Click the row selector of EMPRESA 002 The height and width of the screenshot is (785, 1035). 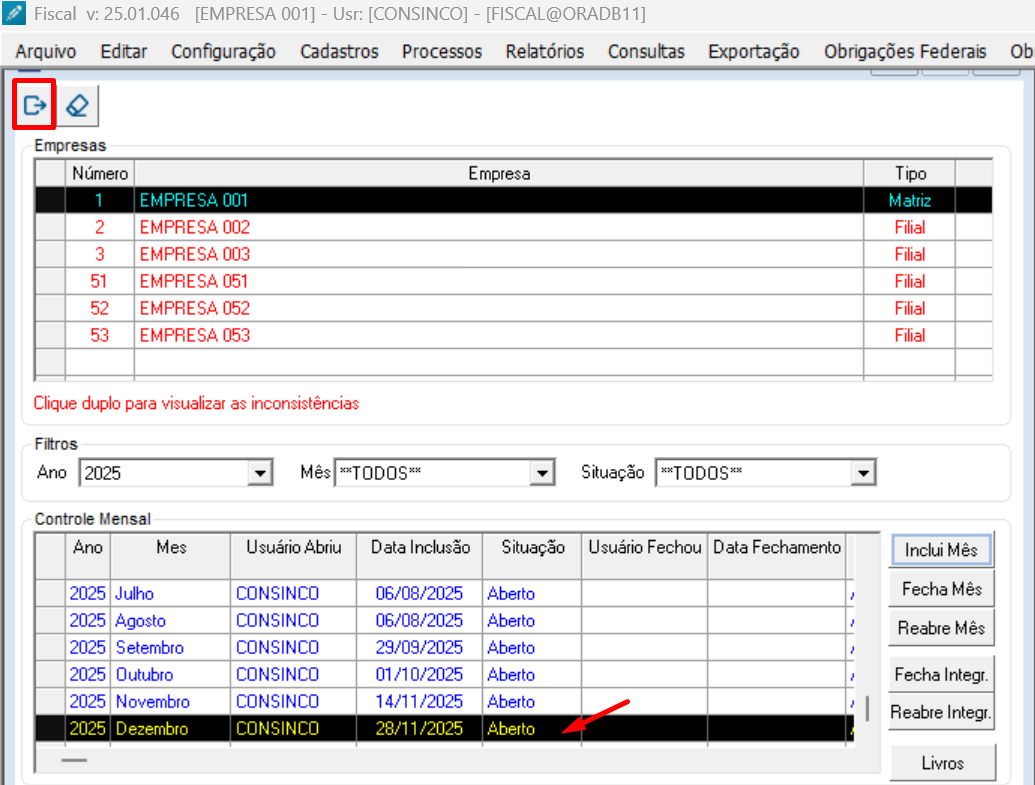pyautogui.click(x=50, y=227)
